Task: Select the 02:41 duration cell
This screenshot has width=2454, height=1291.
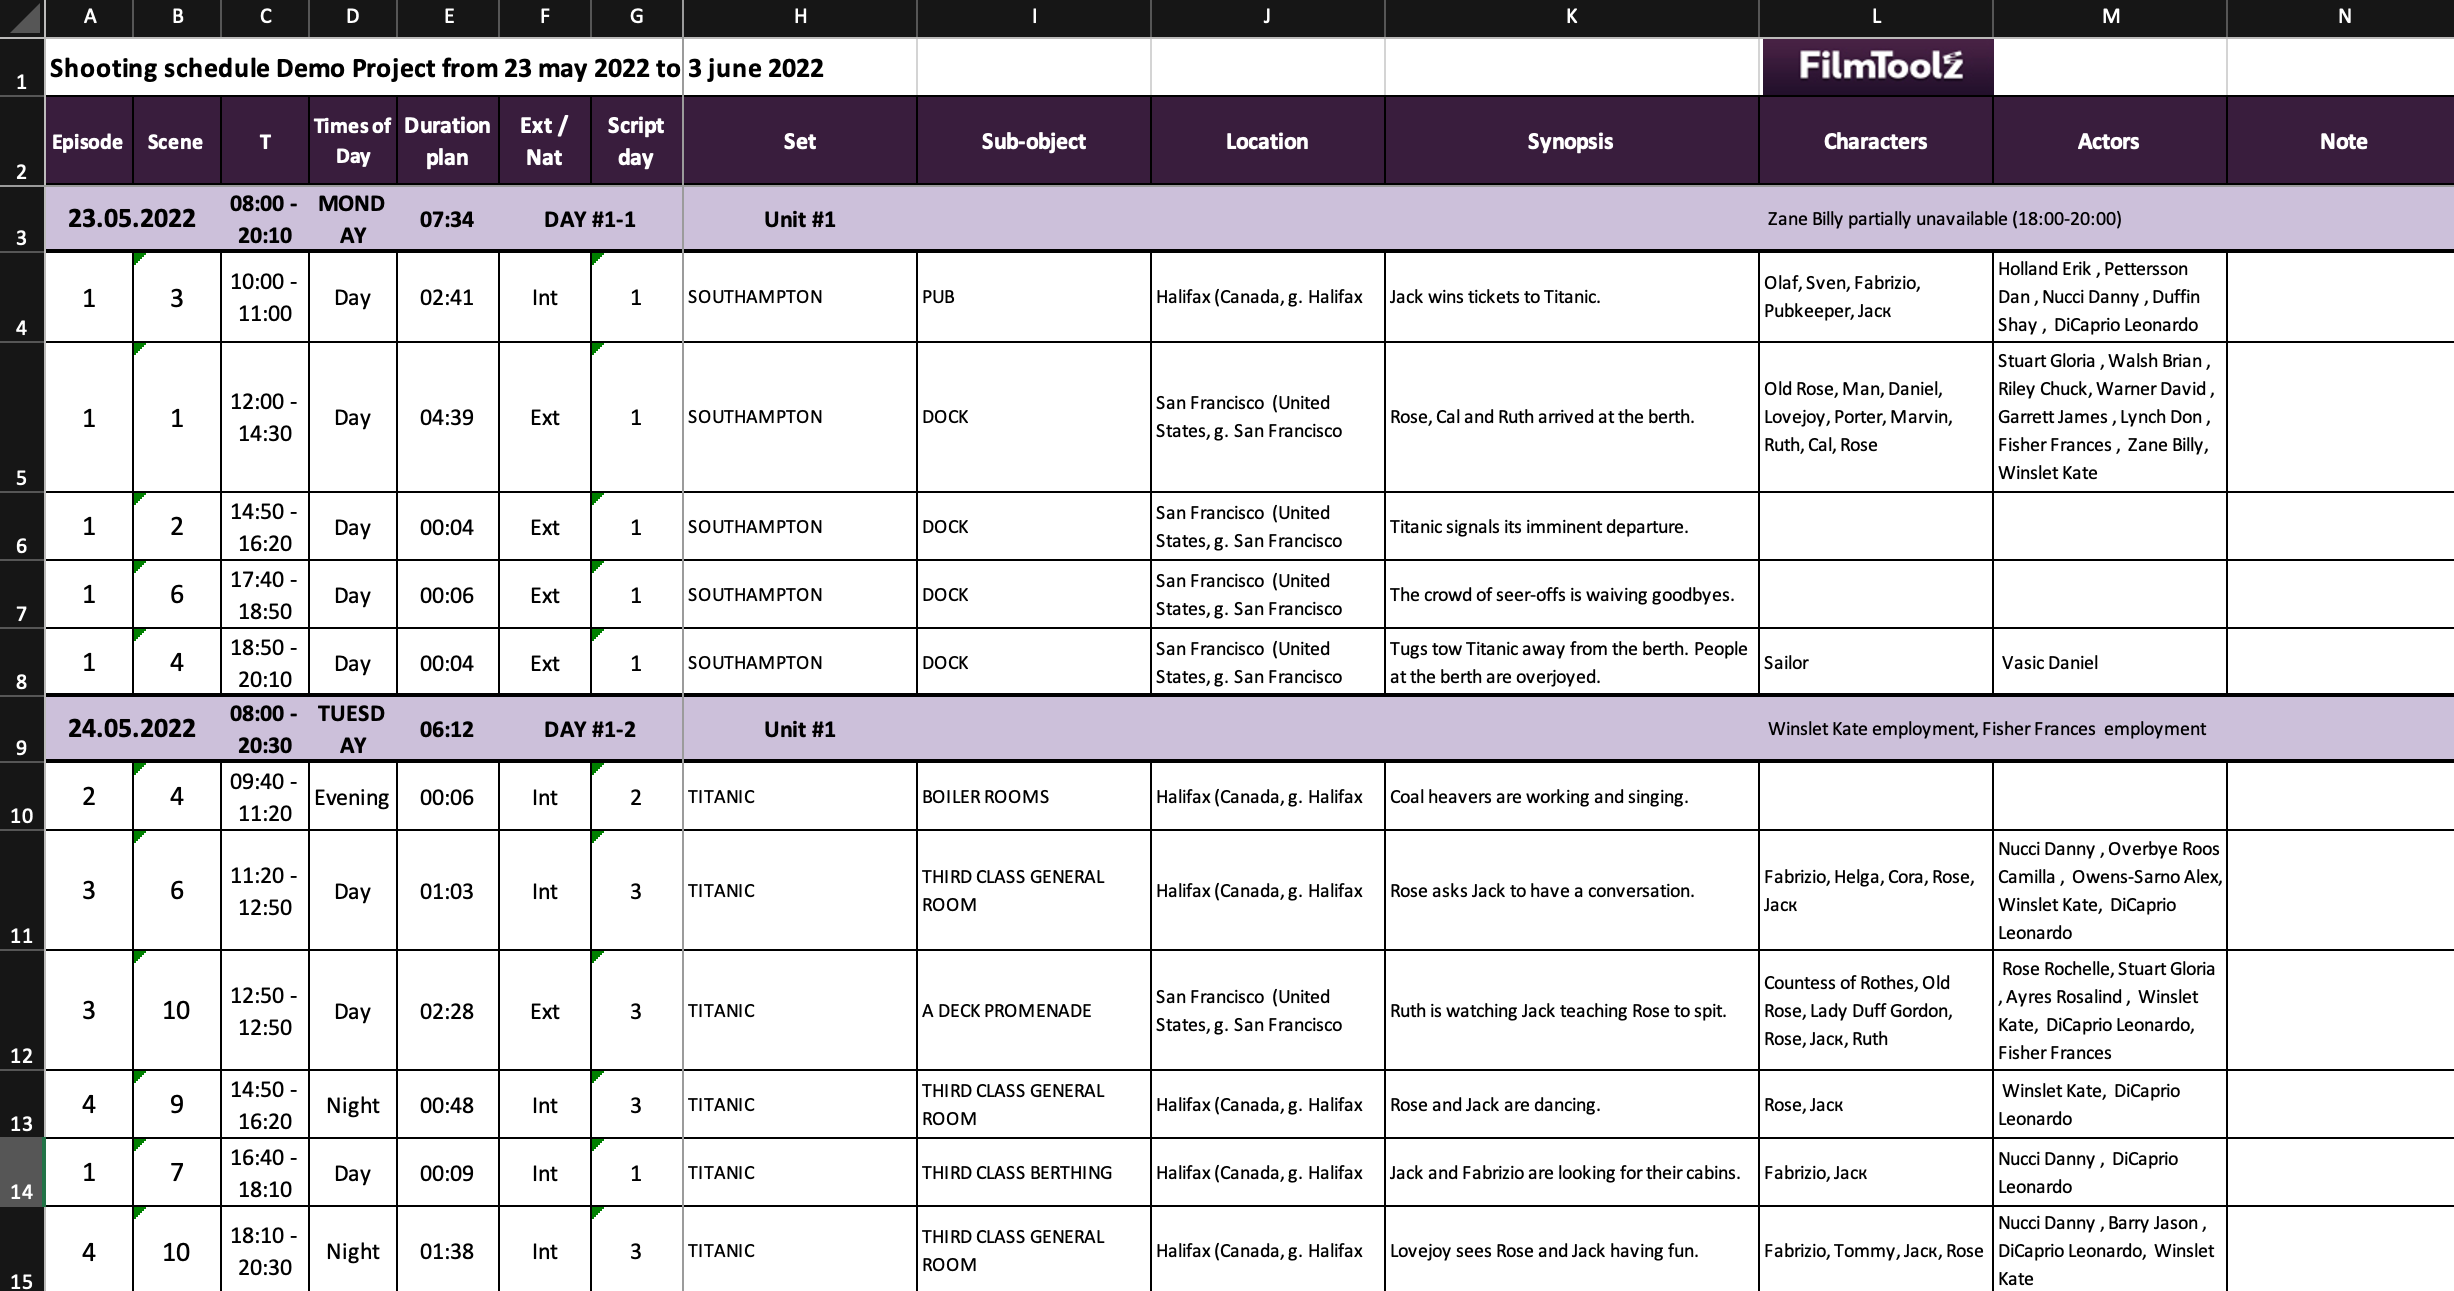Action: (447, 297)
